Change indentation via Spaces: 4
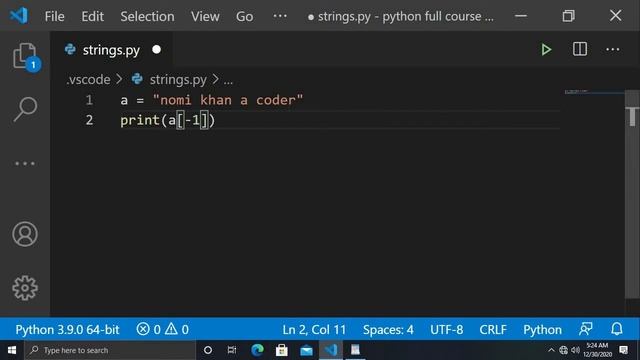 (388, 329)
